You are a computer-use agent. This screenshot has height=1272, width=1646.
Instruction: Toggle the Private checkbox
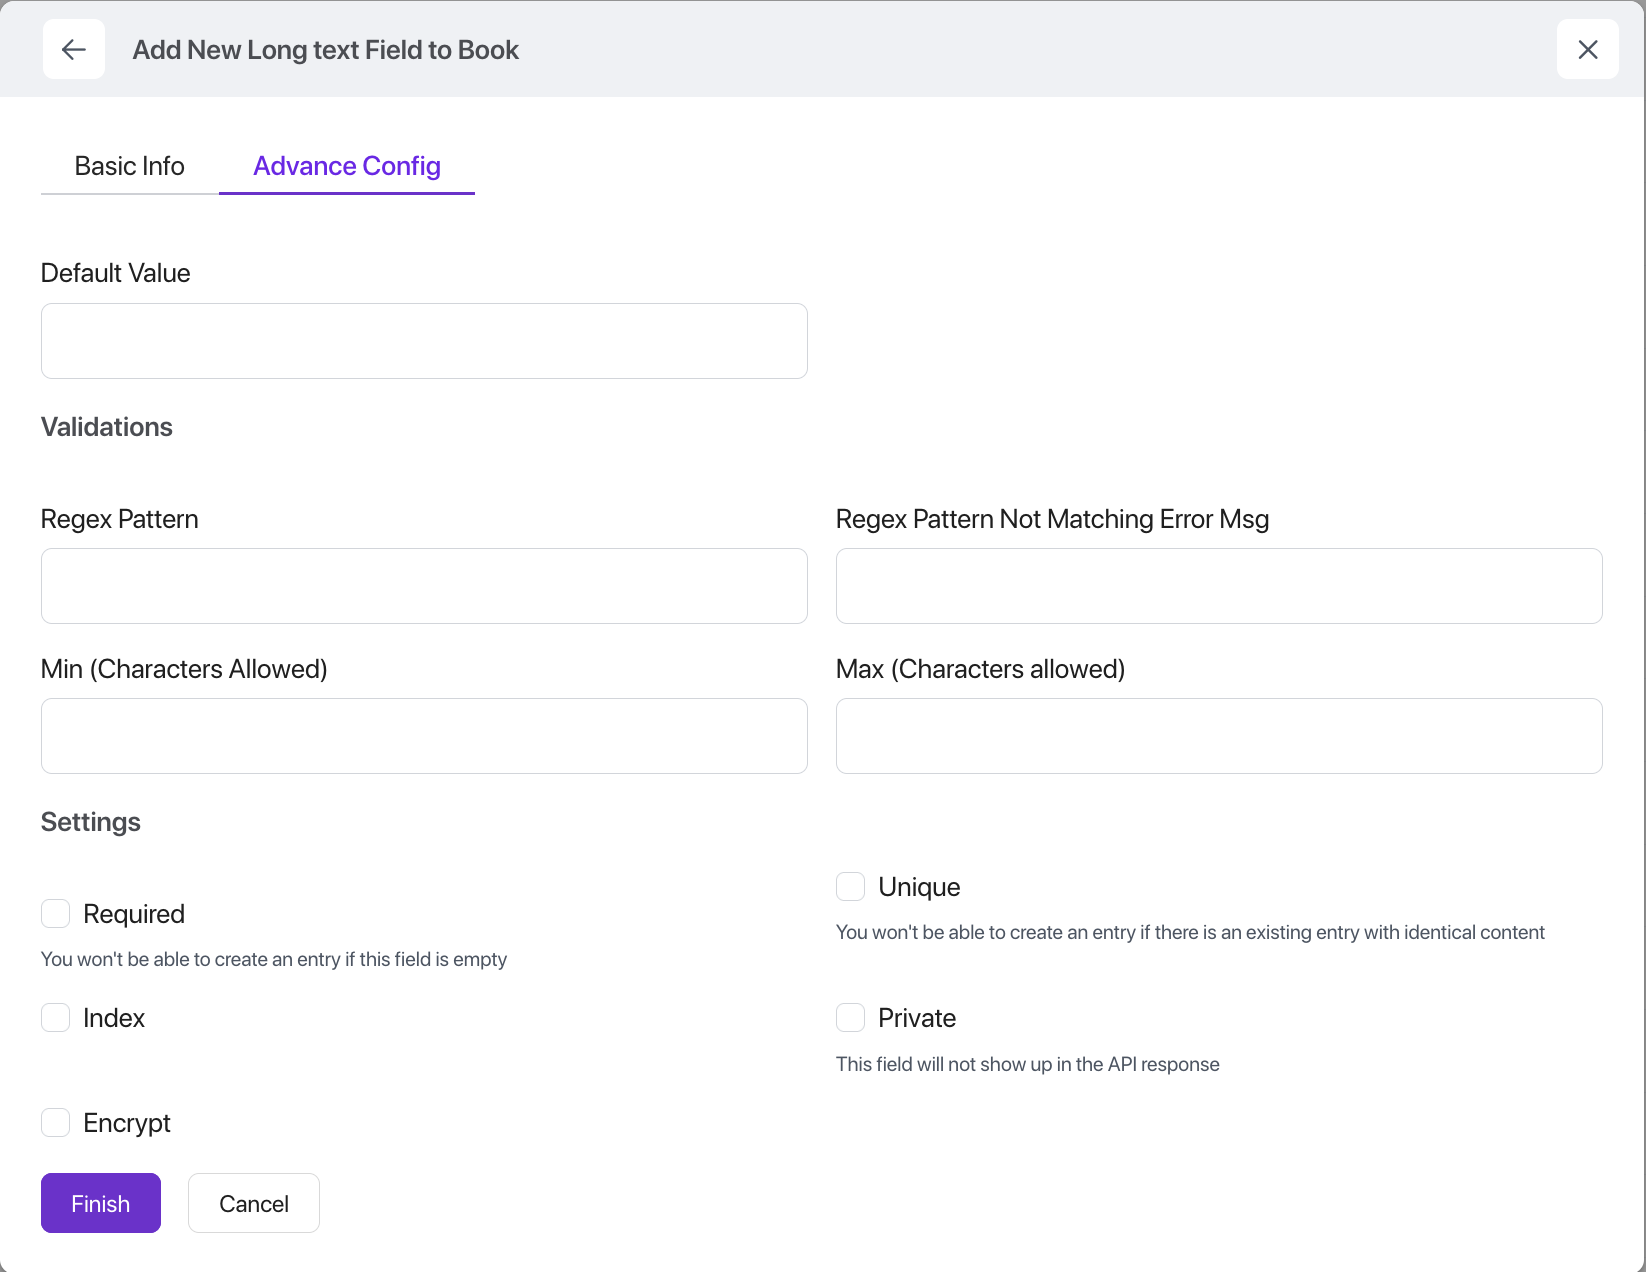(850, 1018)
